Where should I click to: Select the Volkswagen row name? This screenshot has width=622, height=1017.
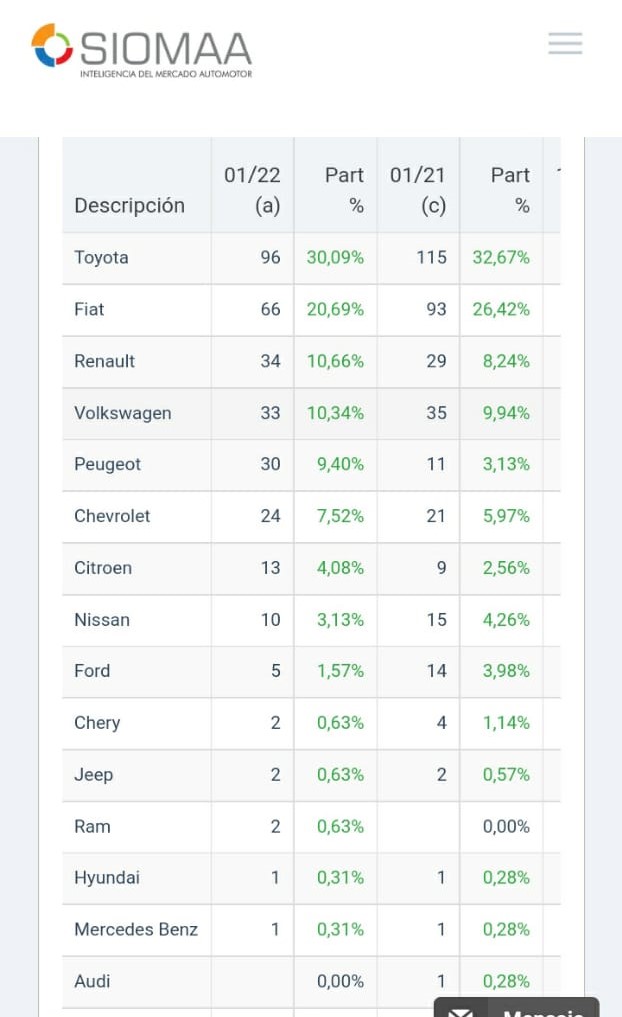click(122, 413)
